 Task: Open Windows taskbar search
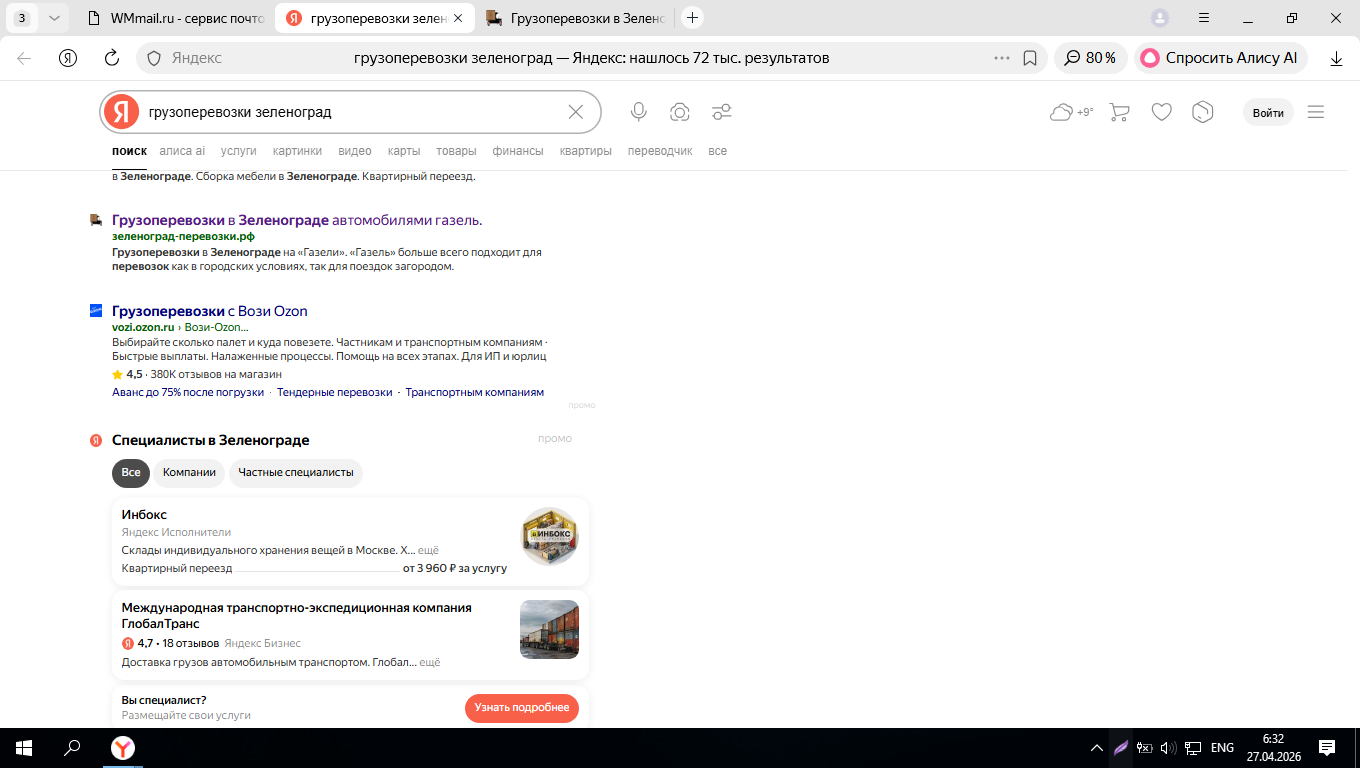[x=72, y=747]
